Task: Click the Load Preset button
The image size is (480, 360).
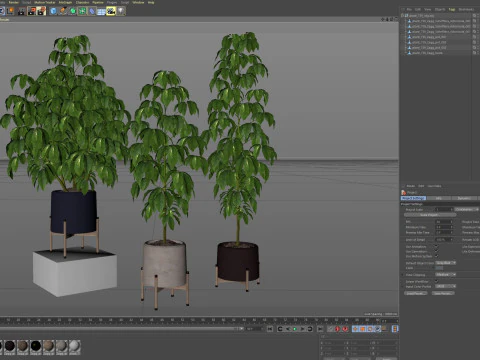Action: pos(416,293)
